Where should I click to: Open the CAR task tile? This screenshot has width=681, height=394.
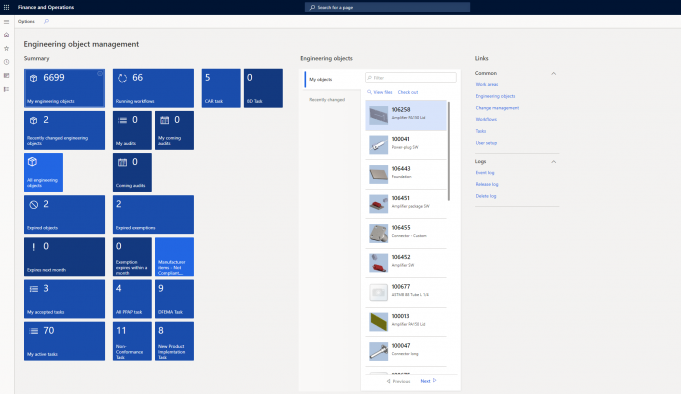pyautogui.click(x=221, y=88)
